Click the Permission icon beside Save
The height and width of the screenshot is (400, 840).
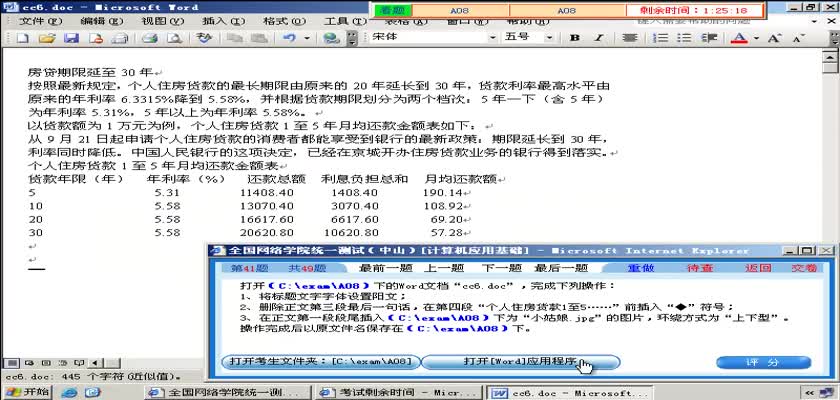pos(96,38)
